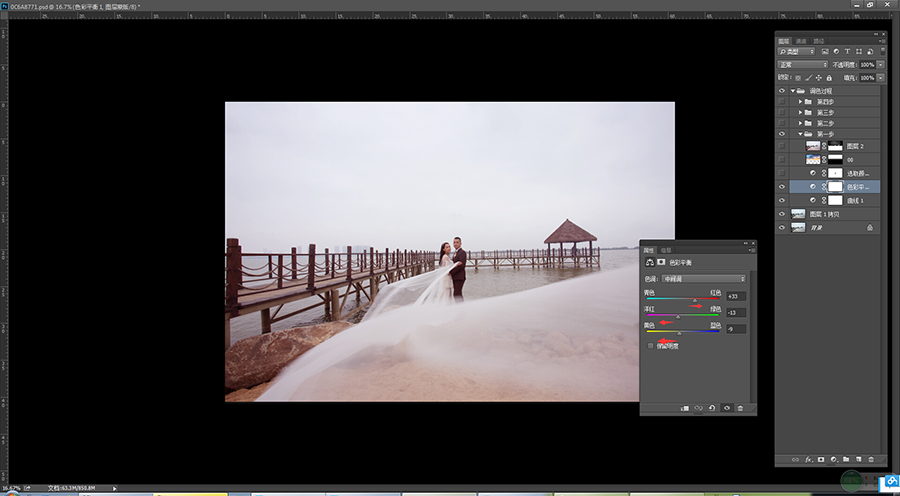Collapse the 第一步 group
Screen dimensions: 900x496
(801, 134)
